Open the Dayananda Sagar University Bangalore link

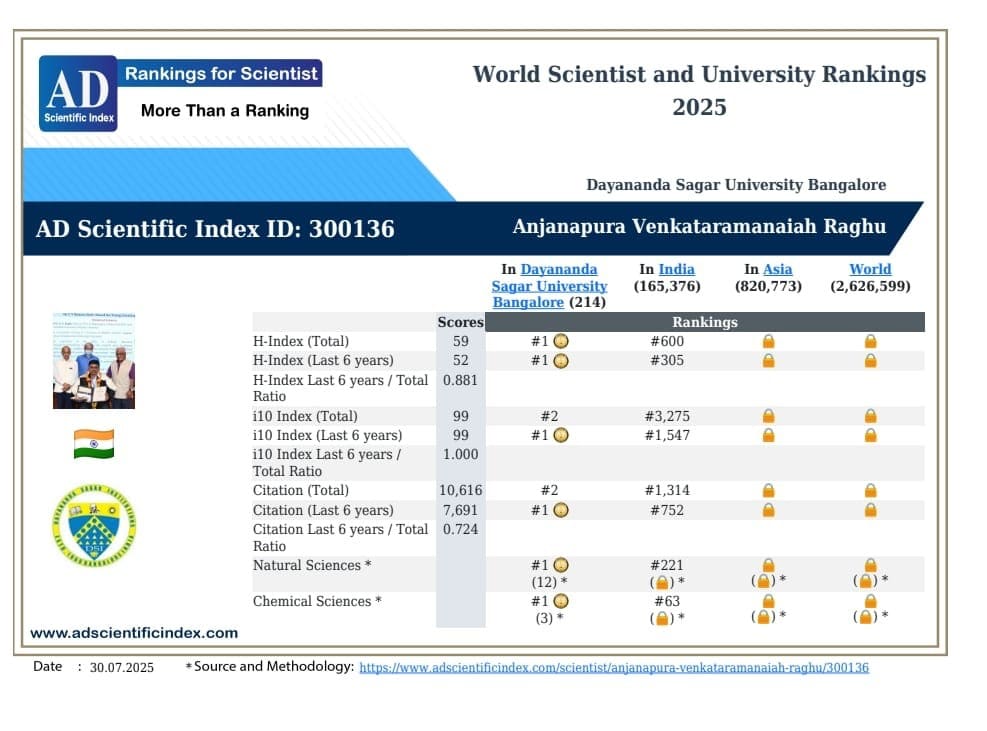(x=549, y=286)
